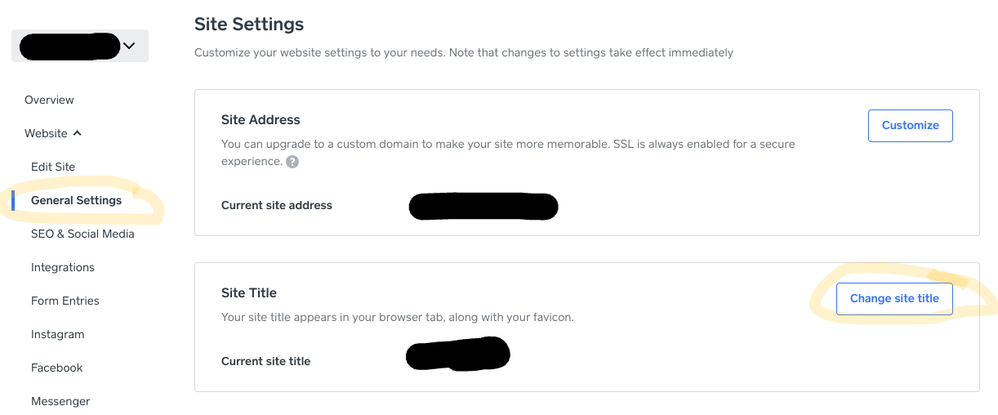This screenshot has height=415, width=998.
Task: Click the help question mark icon
Action: point(292,162)
